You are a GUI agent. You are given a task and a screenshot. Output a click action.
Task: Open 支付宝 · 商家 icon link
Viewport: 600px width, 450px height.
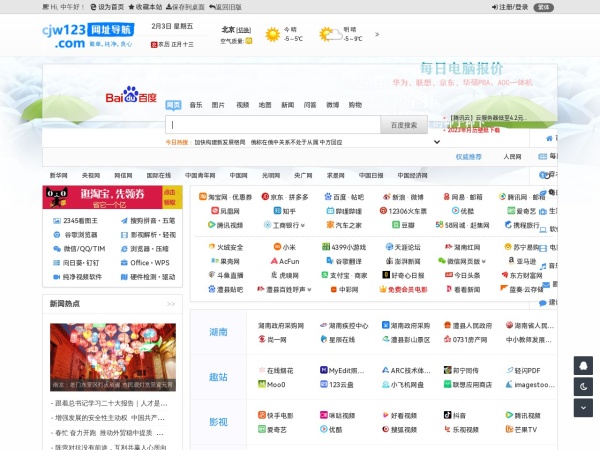(324, 275)
